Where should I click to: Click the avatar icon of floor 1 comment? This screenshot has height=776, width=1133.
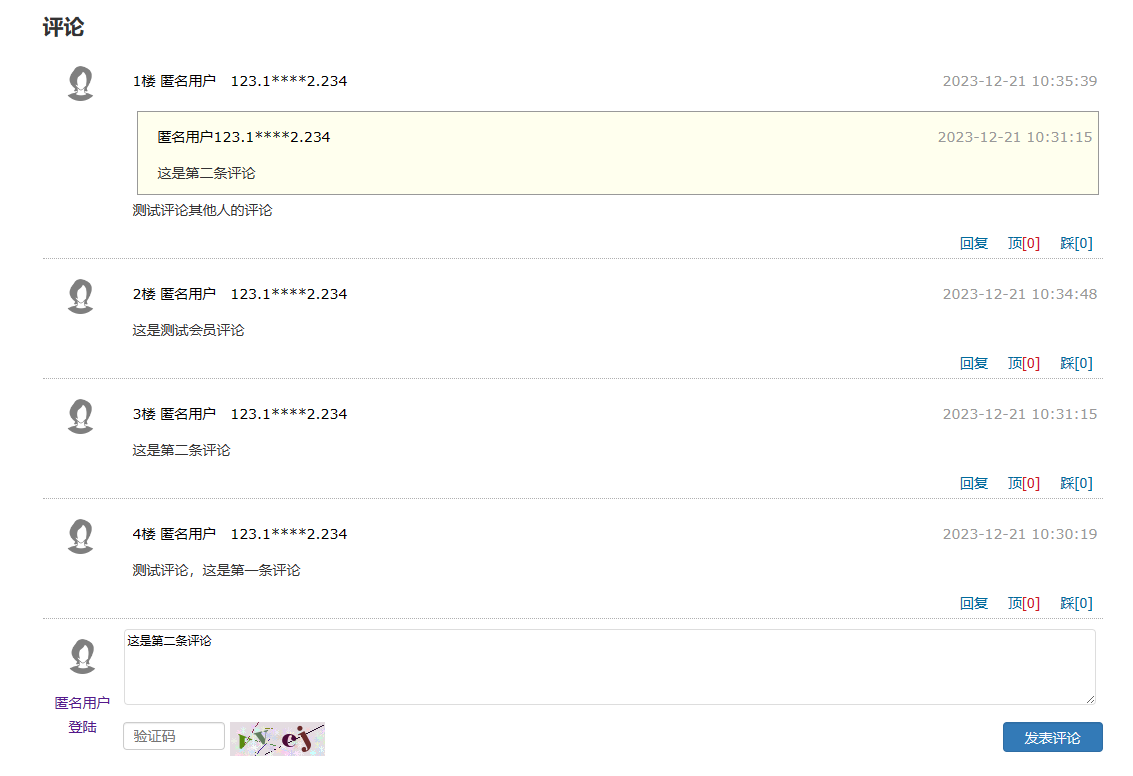point(80,83)
